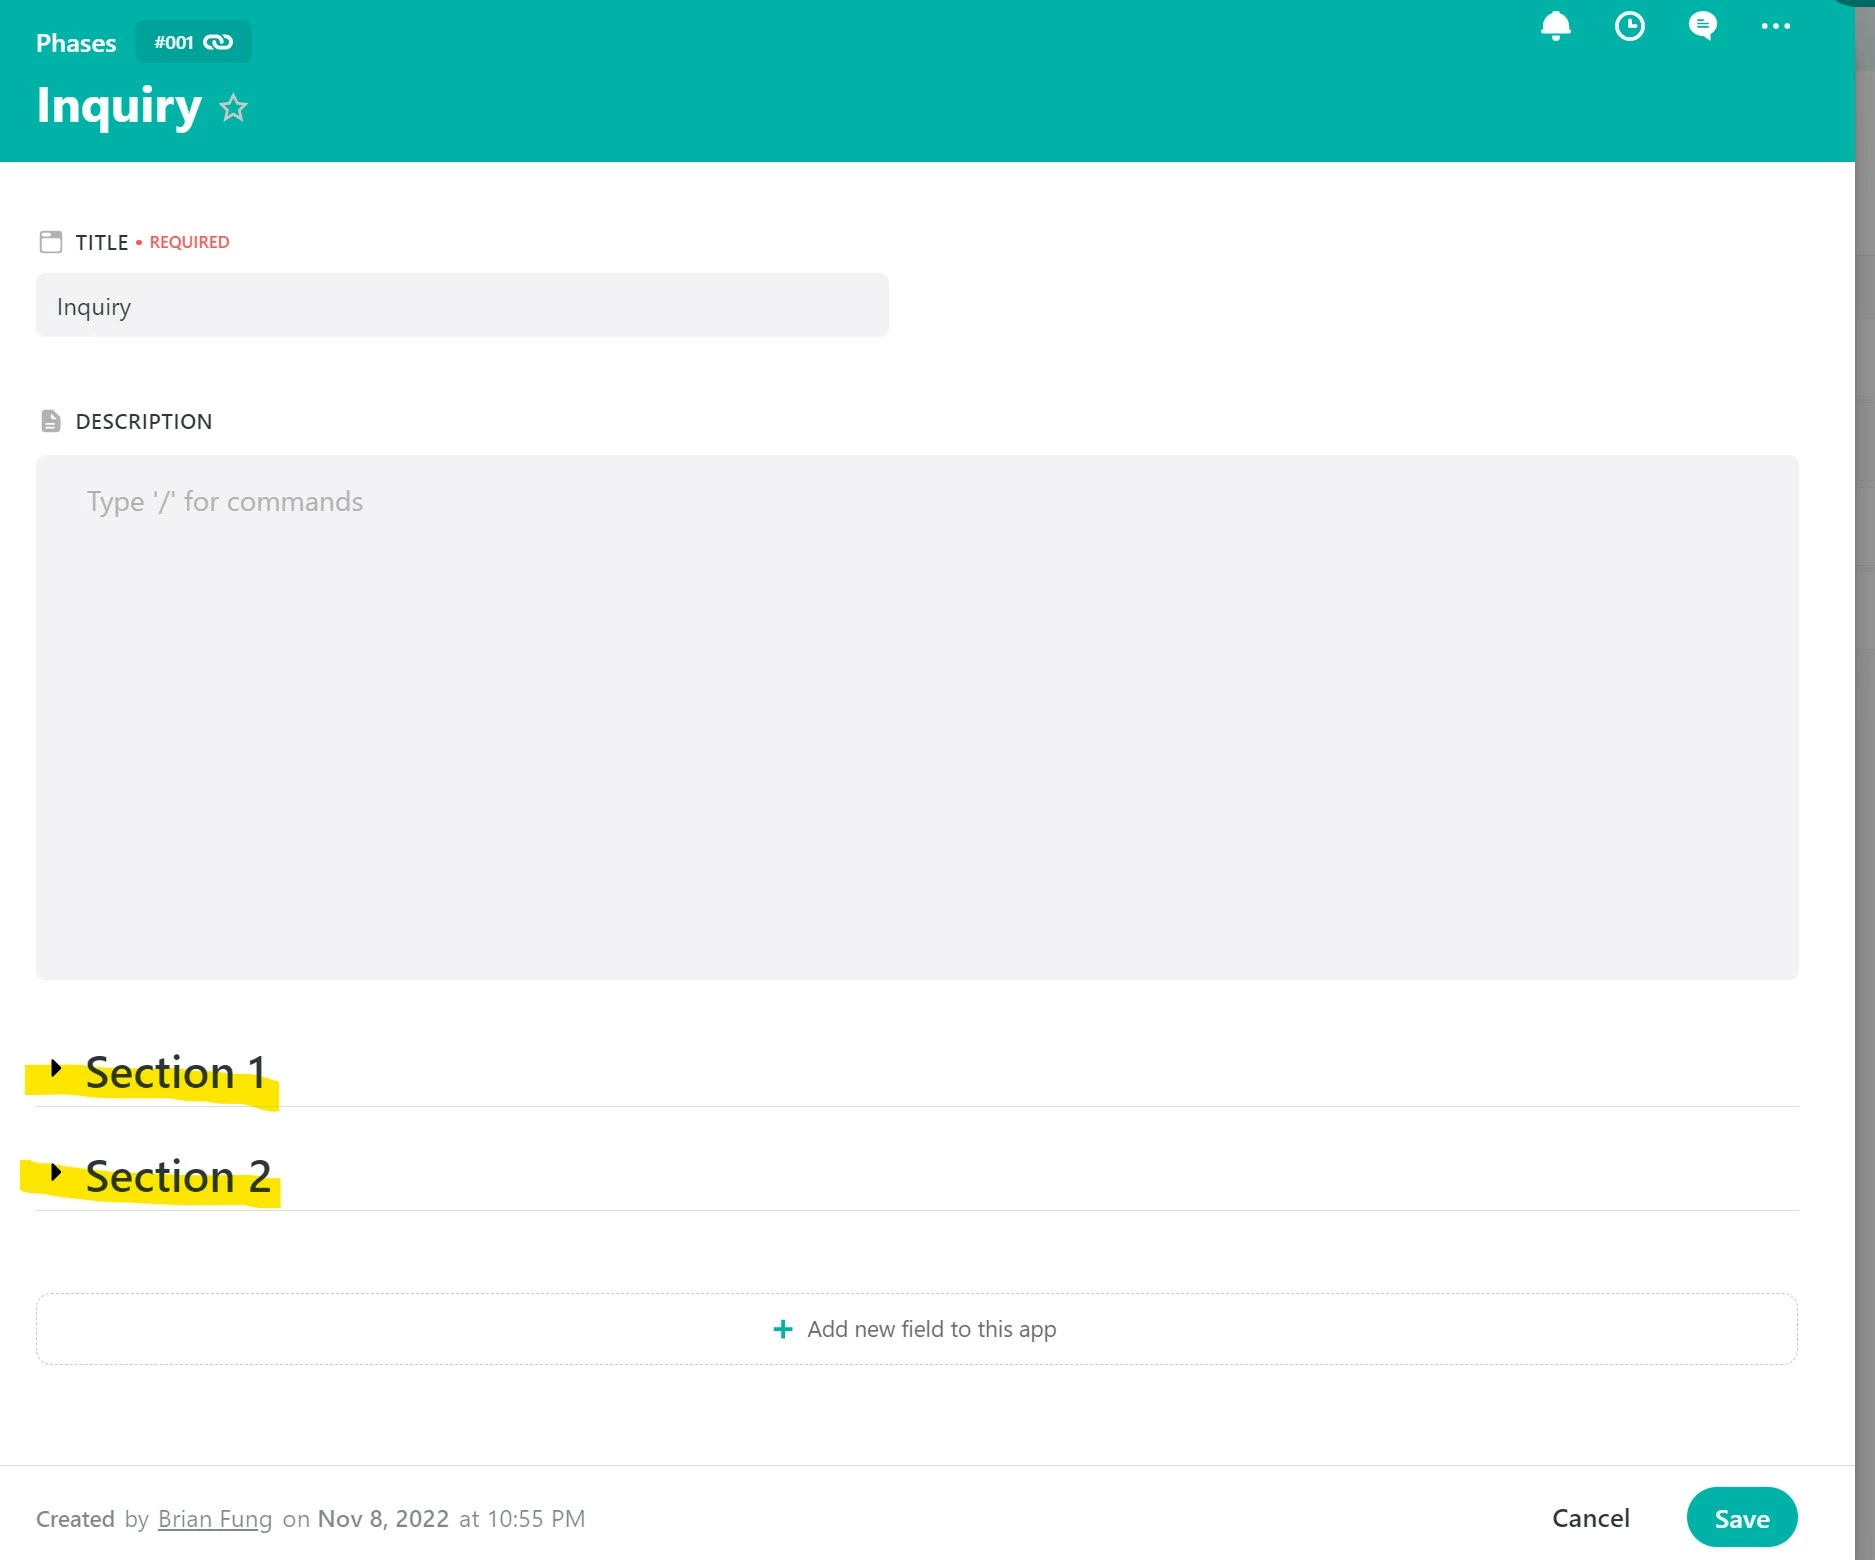Click the DESCRIPTION field label
The height and width of the screenshot is (1560, 1875).
point(144,422)
